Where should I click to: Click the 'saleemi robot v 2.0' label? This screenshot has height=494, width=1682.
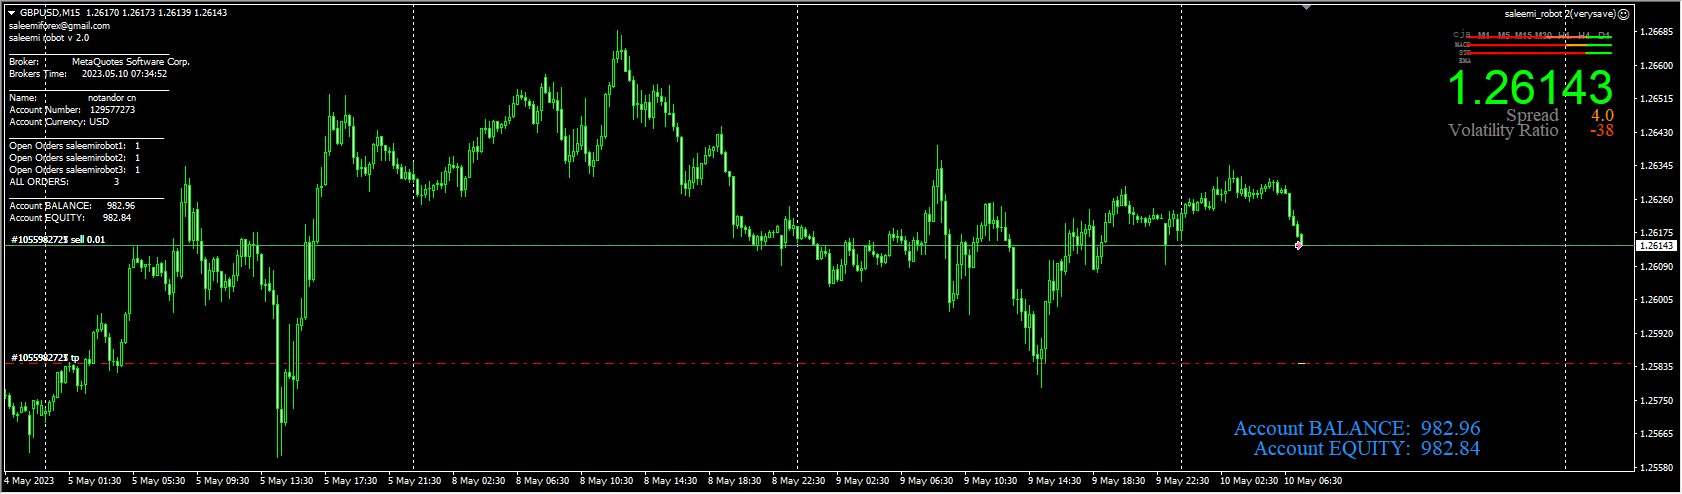click(x=49, y=38)
